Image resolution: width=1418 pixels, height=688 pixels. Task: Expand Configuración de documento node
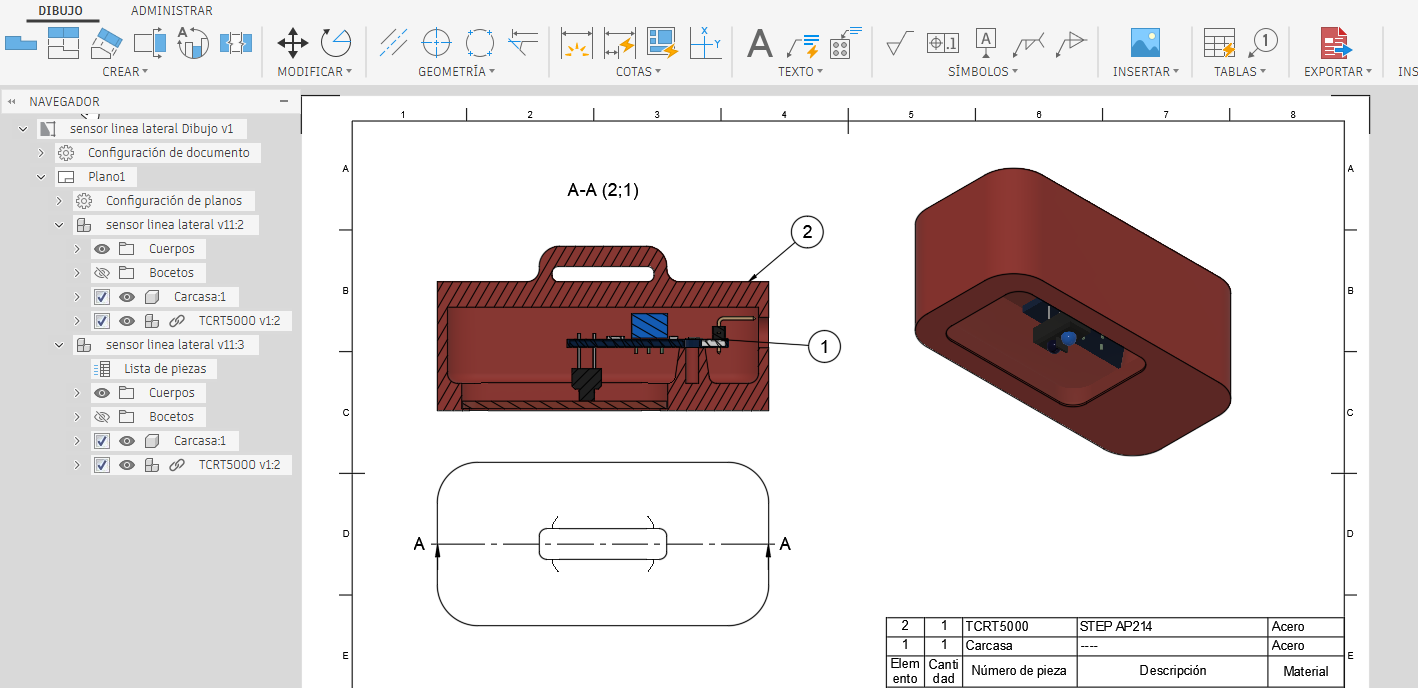coord(41,153)
